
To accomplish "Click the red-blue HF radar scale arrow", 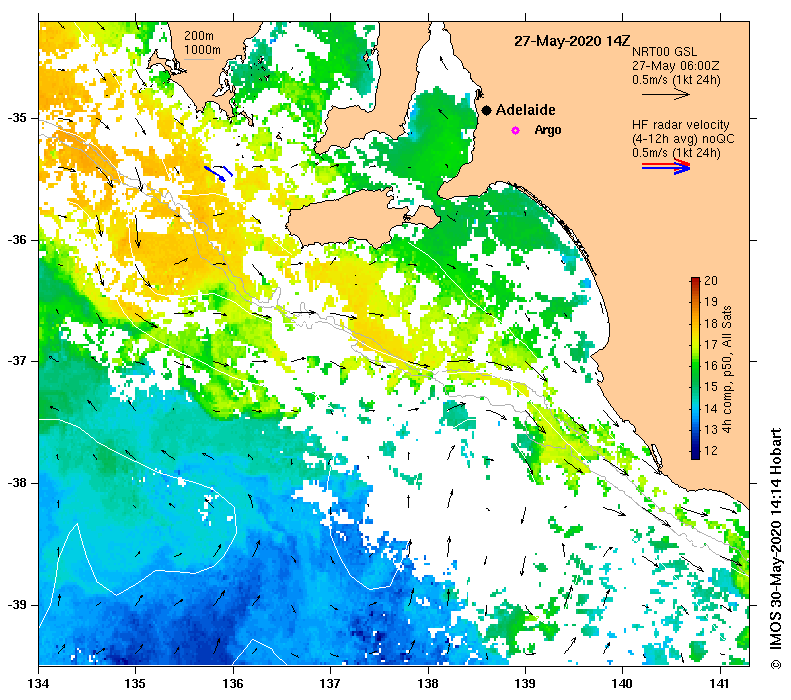I will tap(666, 167).
